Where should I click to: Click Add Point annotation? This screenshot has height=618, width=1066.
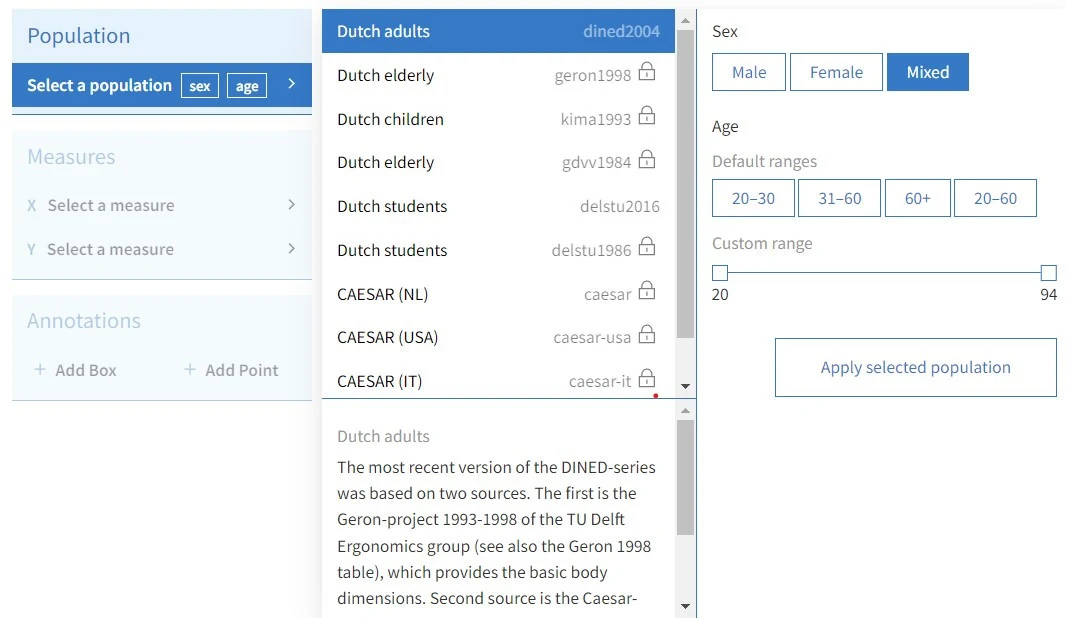[x=231, y=370]
